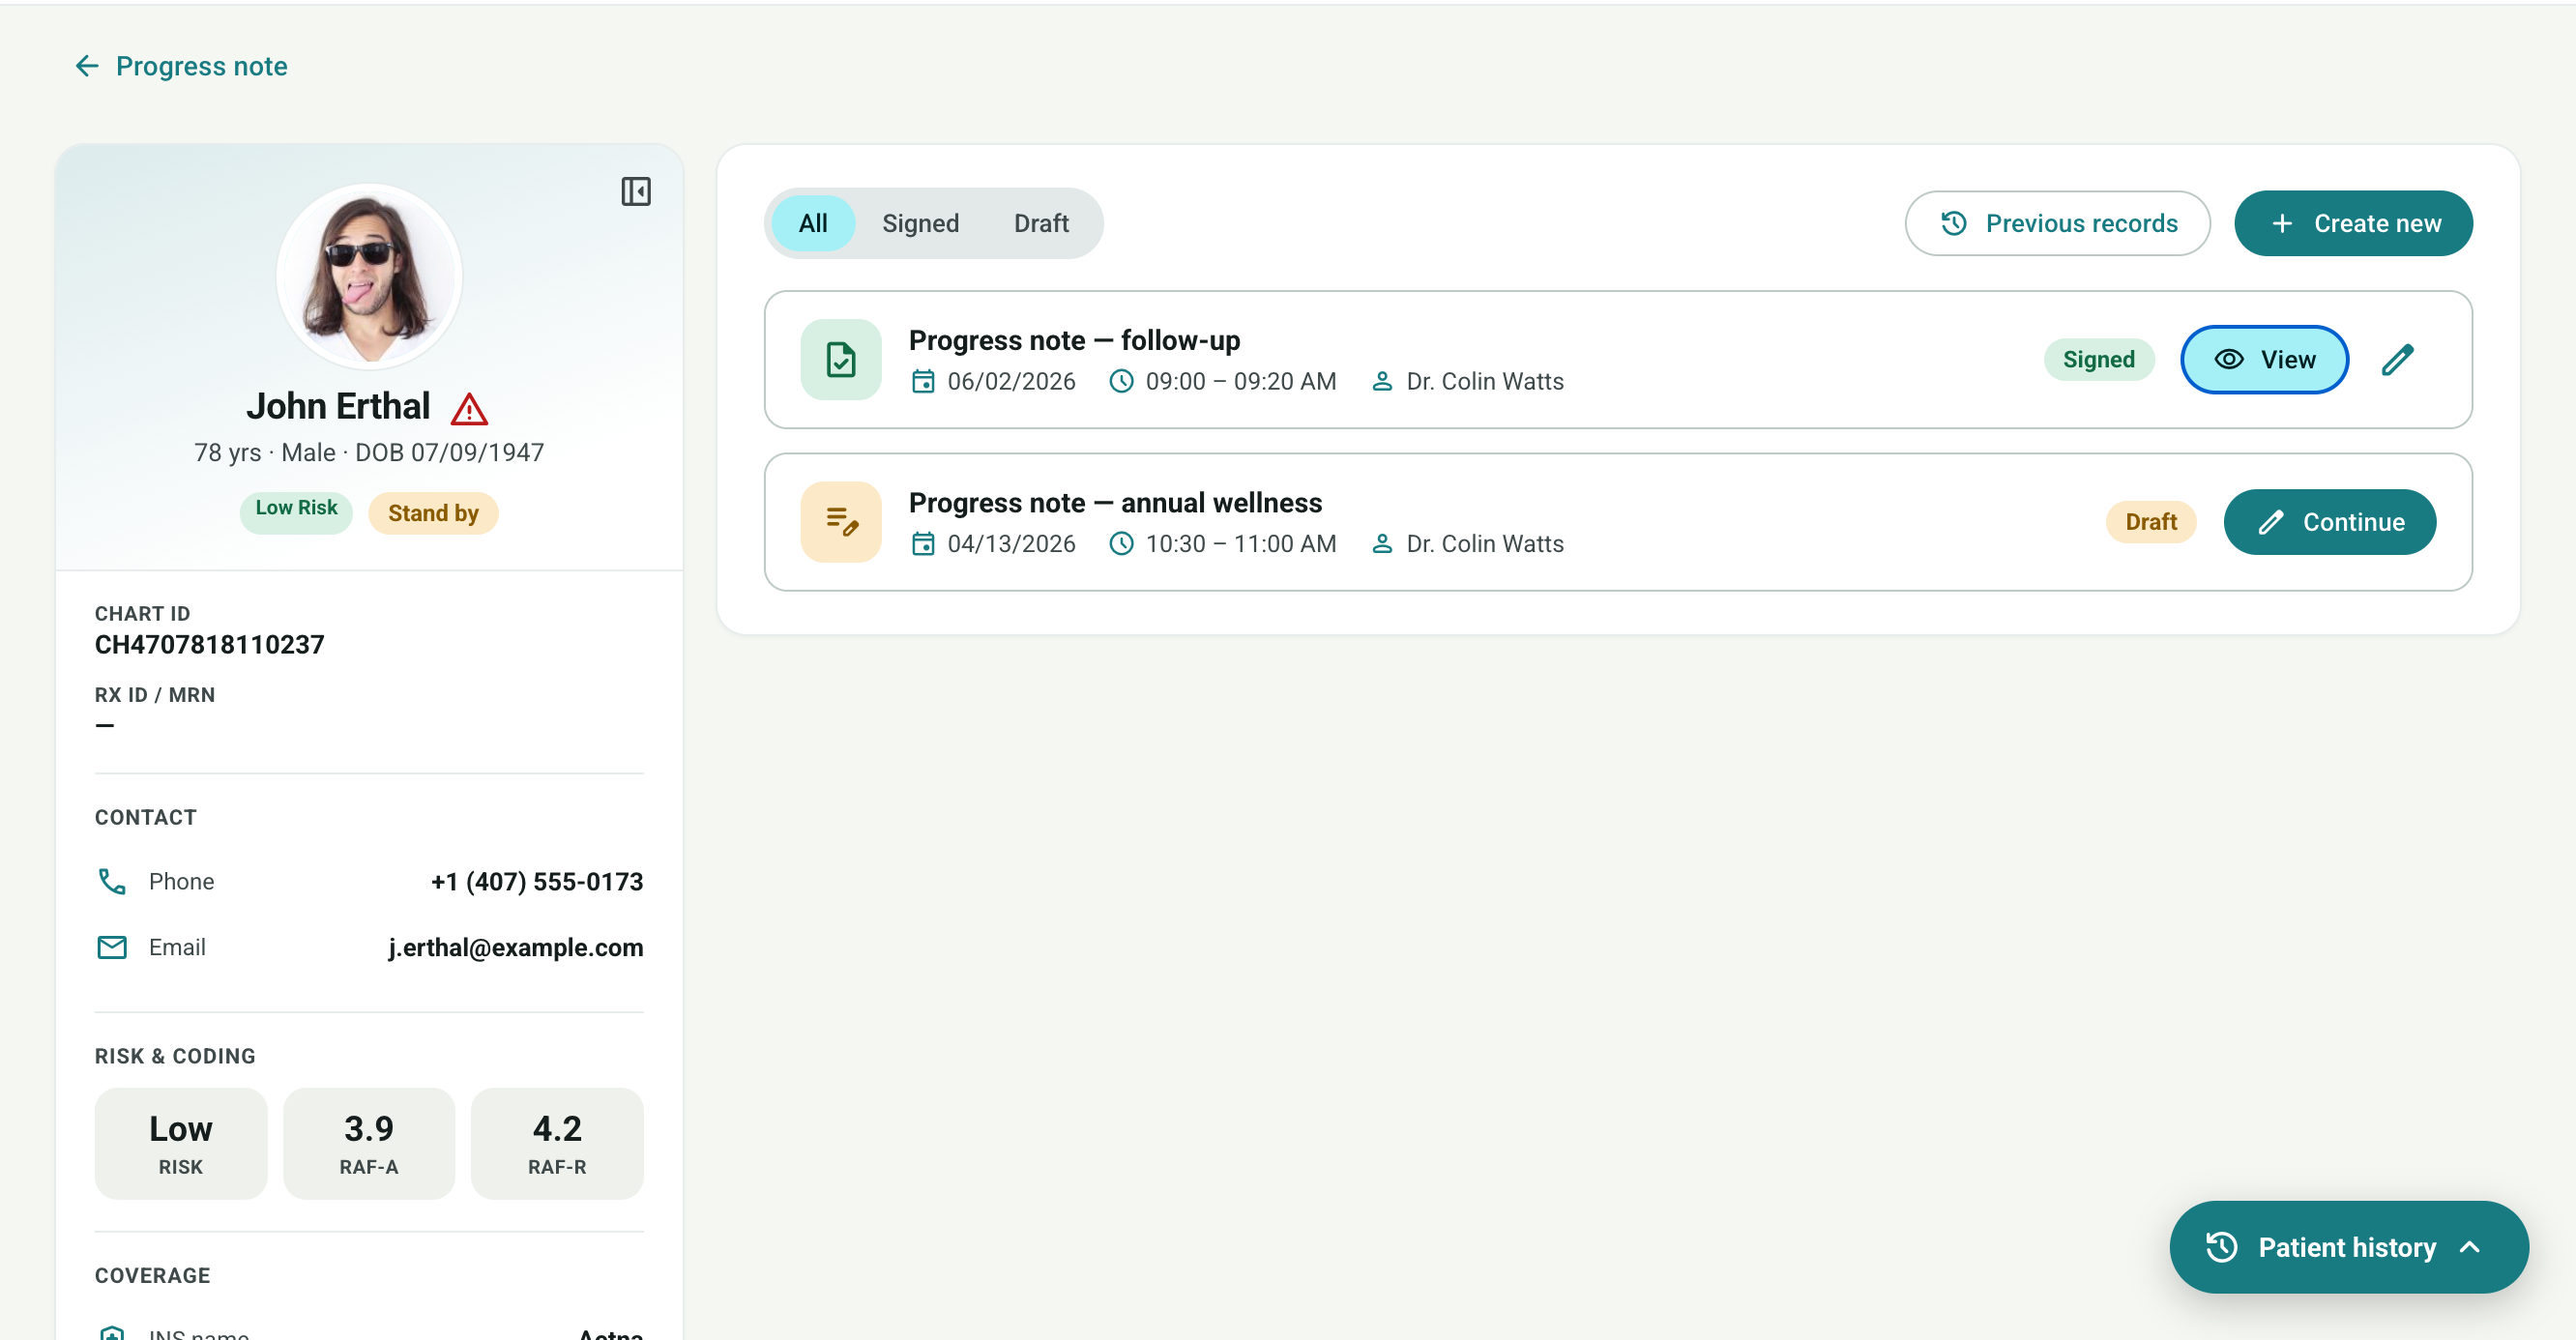The image size is (2576, 1340).
Task: Click person icon beside follow-up Dr. Colin Watts
Action: pos(1382,382)
